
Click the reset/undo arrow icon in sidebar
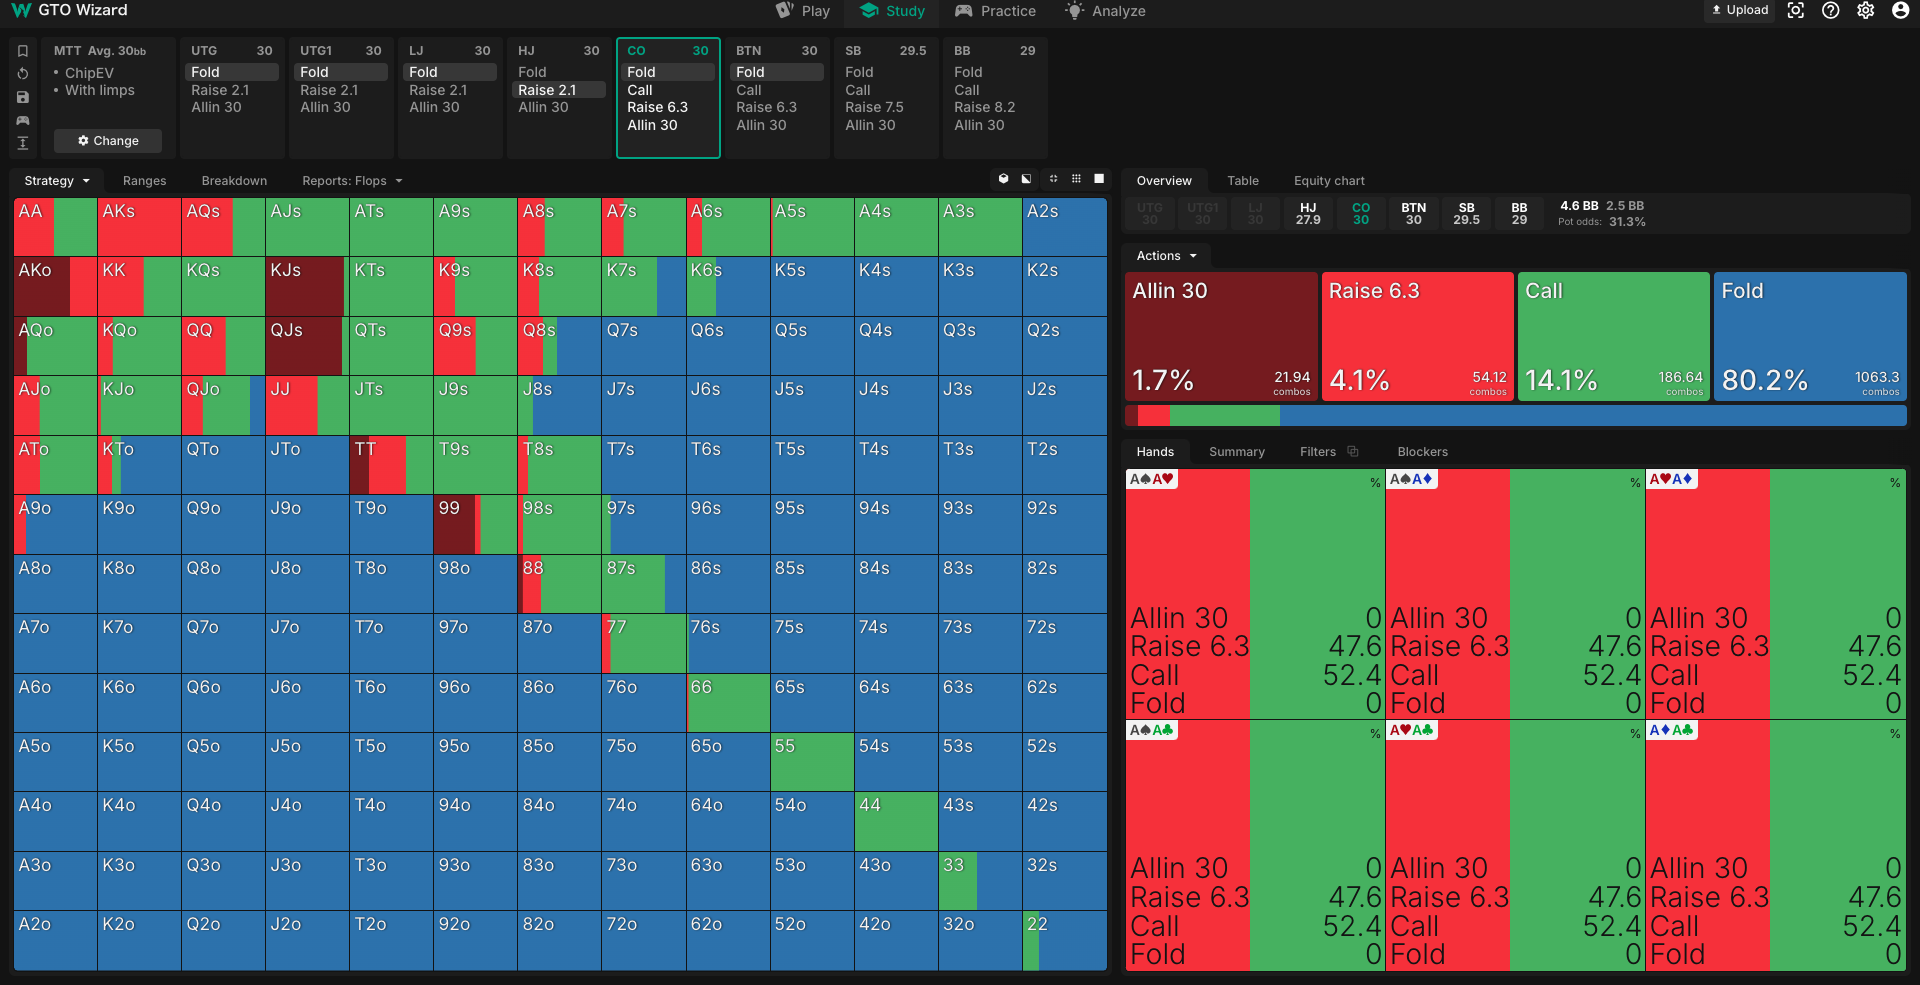click(23, 74)
